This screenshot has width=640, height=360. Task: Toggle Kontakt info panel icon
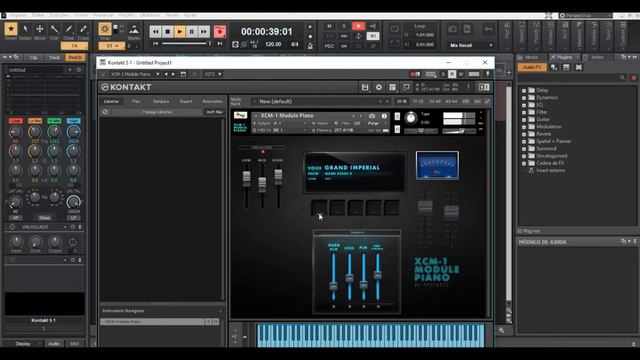[484, 87]
